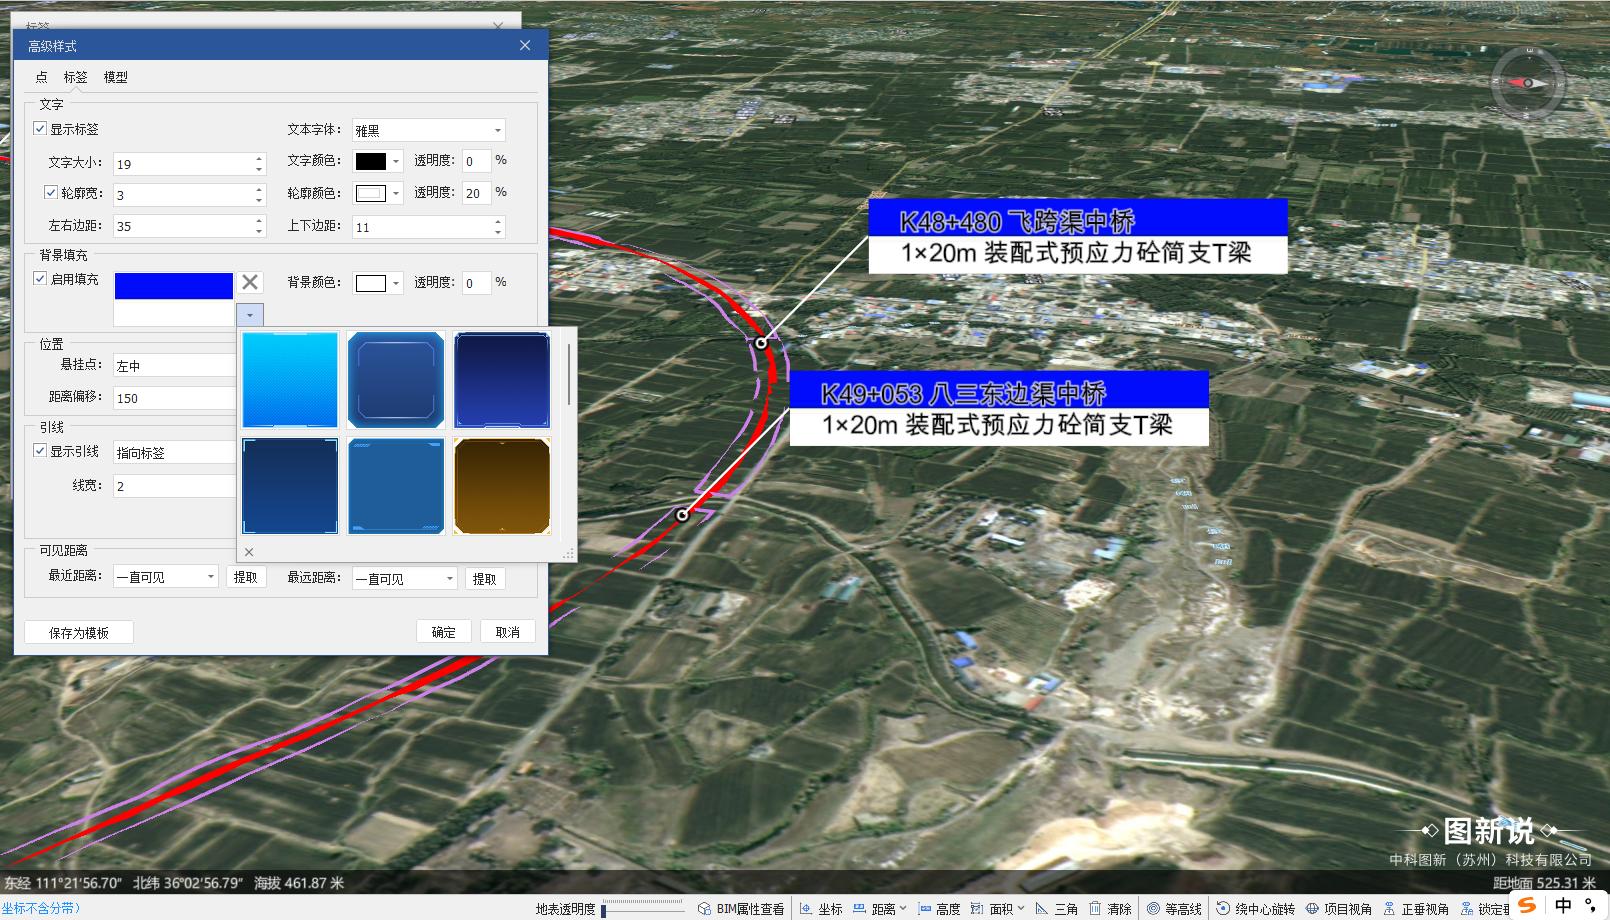Switch to 项目视角 project view
The height and width of the screenshot is (920, 1610).
pyautogui.click(x=1339, y=909)
